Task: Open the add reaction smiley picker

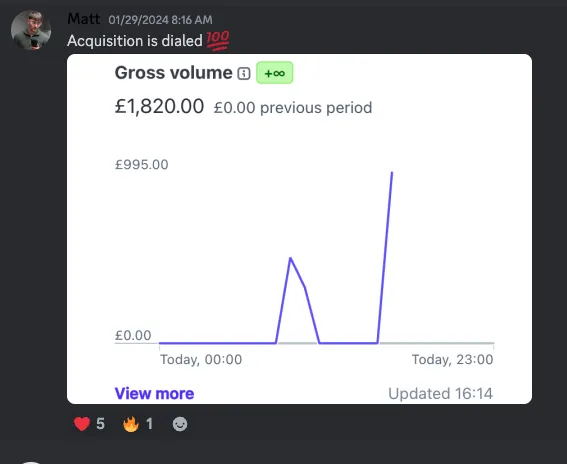Action: [180, 424]
